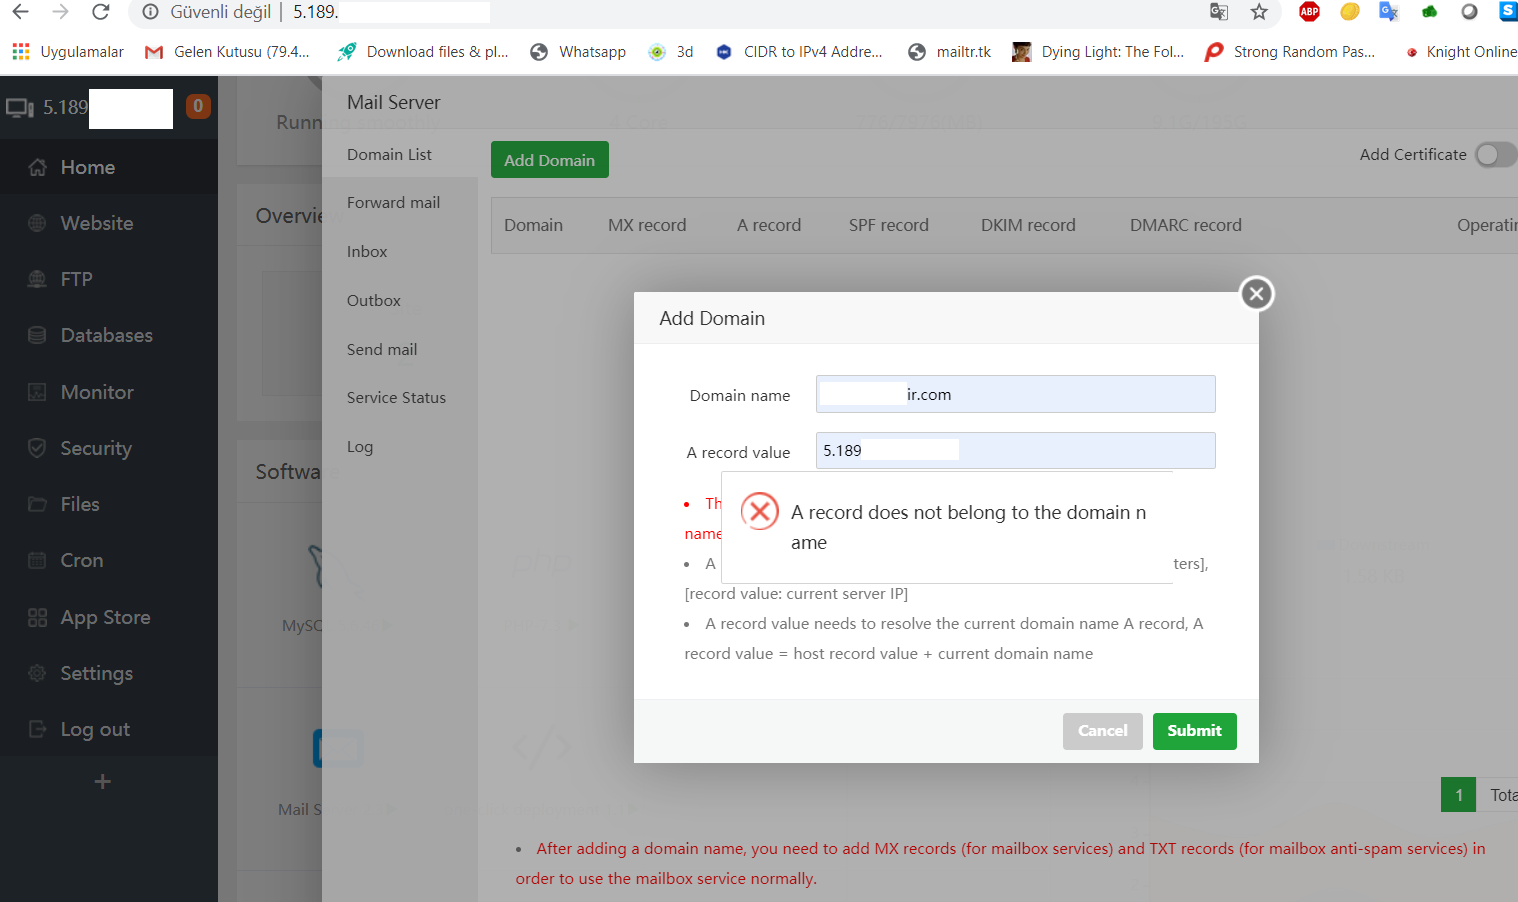Open the Dying Light bookmark
The image size is (1518, 902).
coord(1098,52)
